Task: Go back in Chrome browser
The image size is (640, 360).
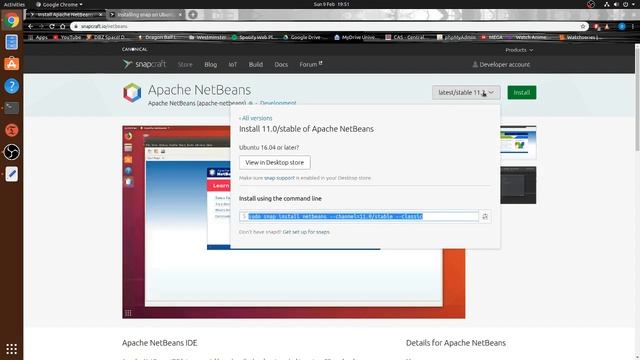Action: tap(31, 26)
